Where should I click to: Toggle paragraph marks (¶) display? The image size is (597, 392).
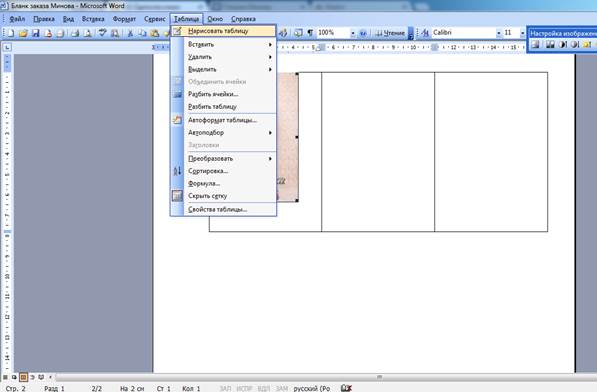pyautogui.click(x=310, y=33)
